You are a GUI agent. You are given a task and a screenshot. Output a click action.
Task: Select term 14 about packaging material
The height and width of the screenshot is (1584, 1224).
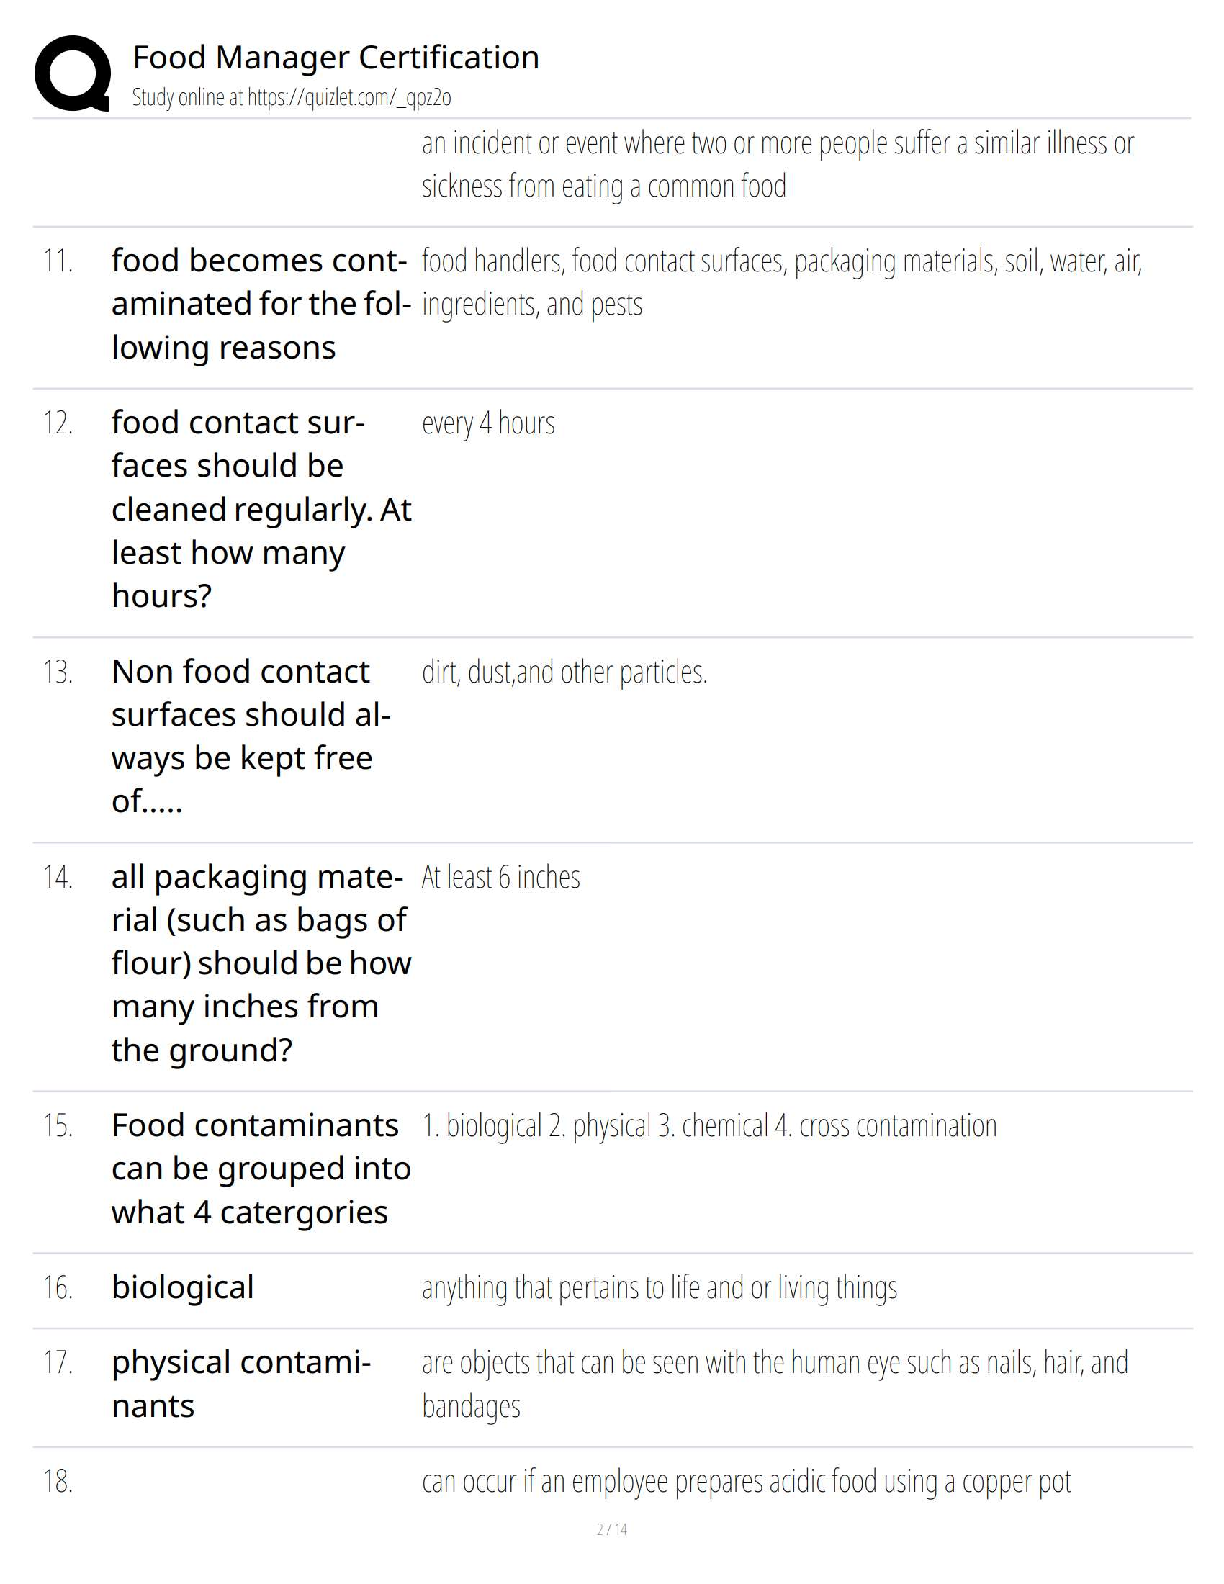(261, 963)
